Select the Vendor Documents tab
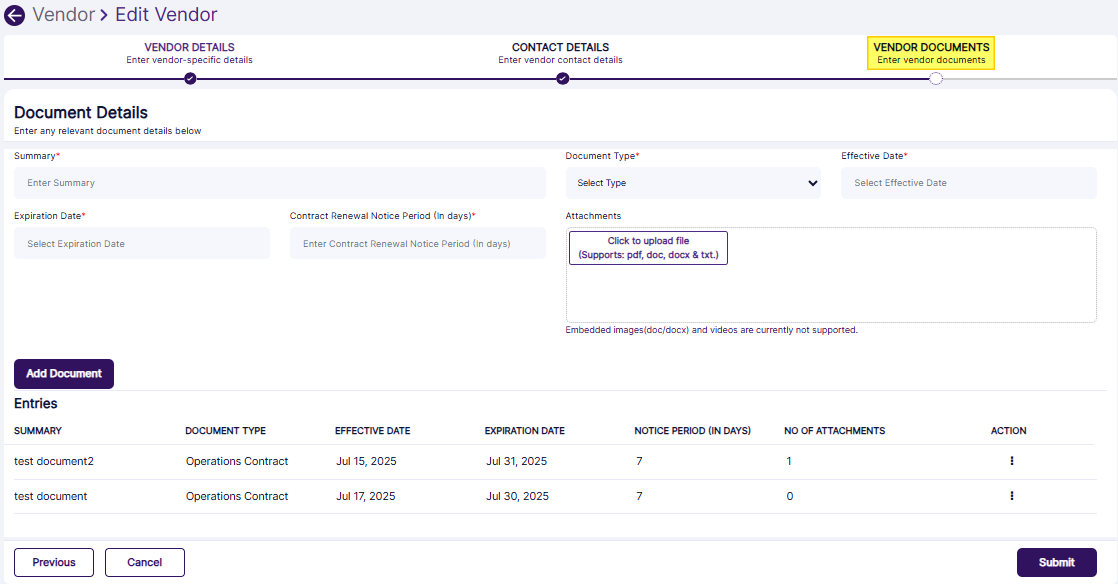 (931, 53)
